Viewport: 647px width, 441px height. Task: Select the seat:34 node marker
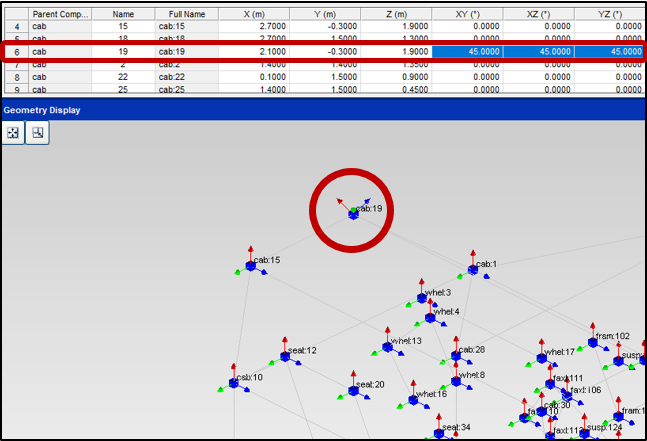(439, 433)
